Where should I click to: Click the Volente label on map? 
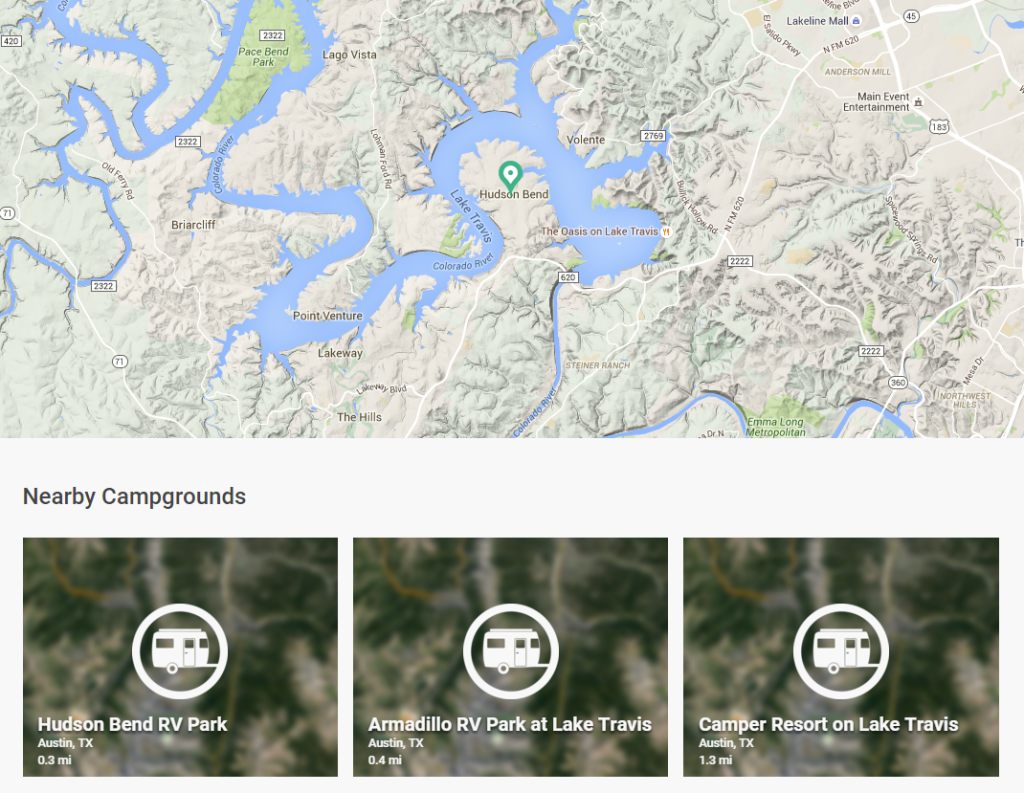pos(586,140)
